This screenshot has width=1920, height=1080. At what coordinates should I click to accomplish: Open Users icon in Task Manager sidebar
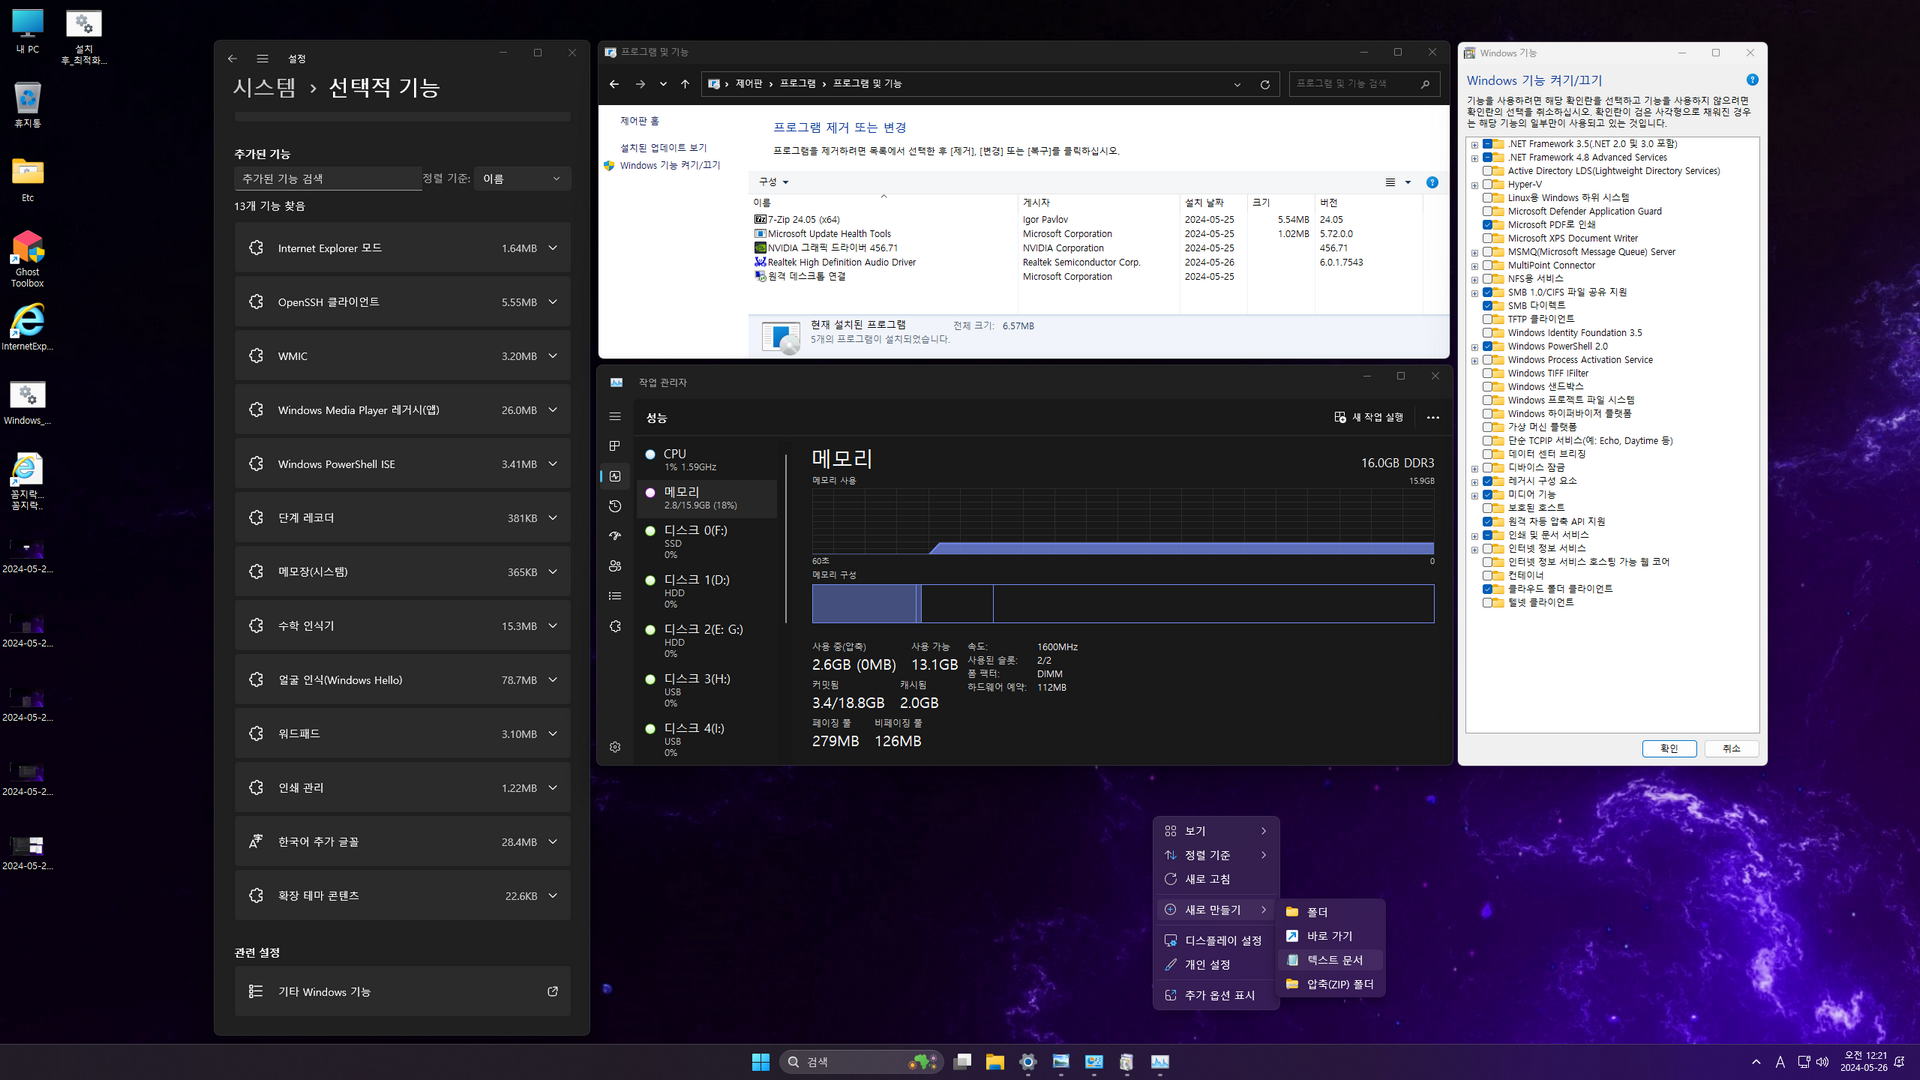click(x=615, y=566)
